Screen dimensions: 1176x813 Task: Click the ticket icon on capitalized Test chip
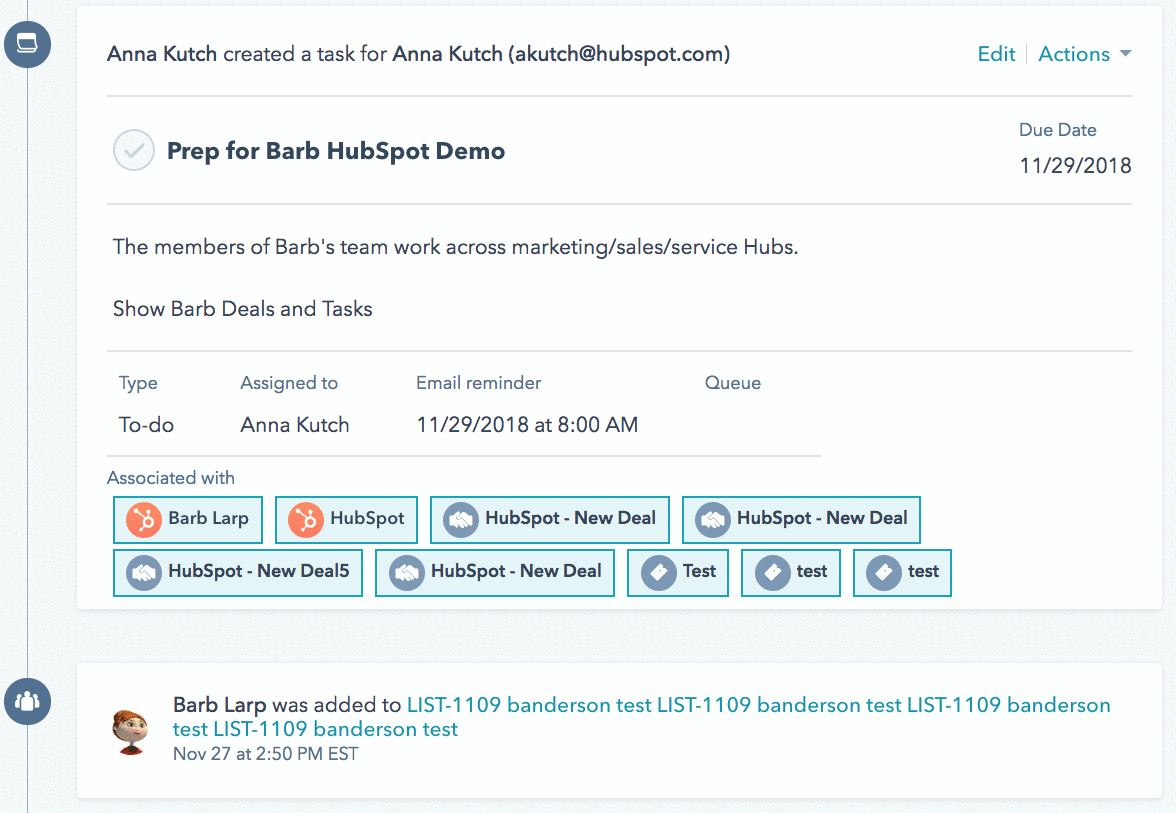(658, 572)
